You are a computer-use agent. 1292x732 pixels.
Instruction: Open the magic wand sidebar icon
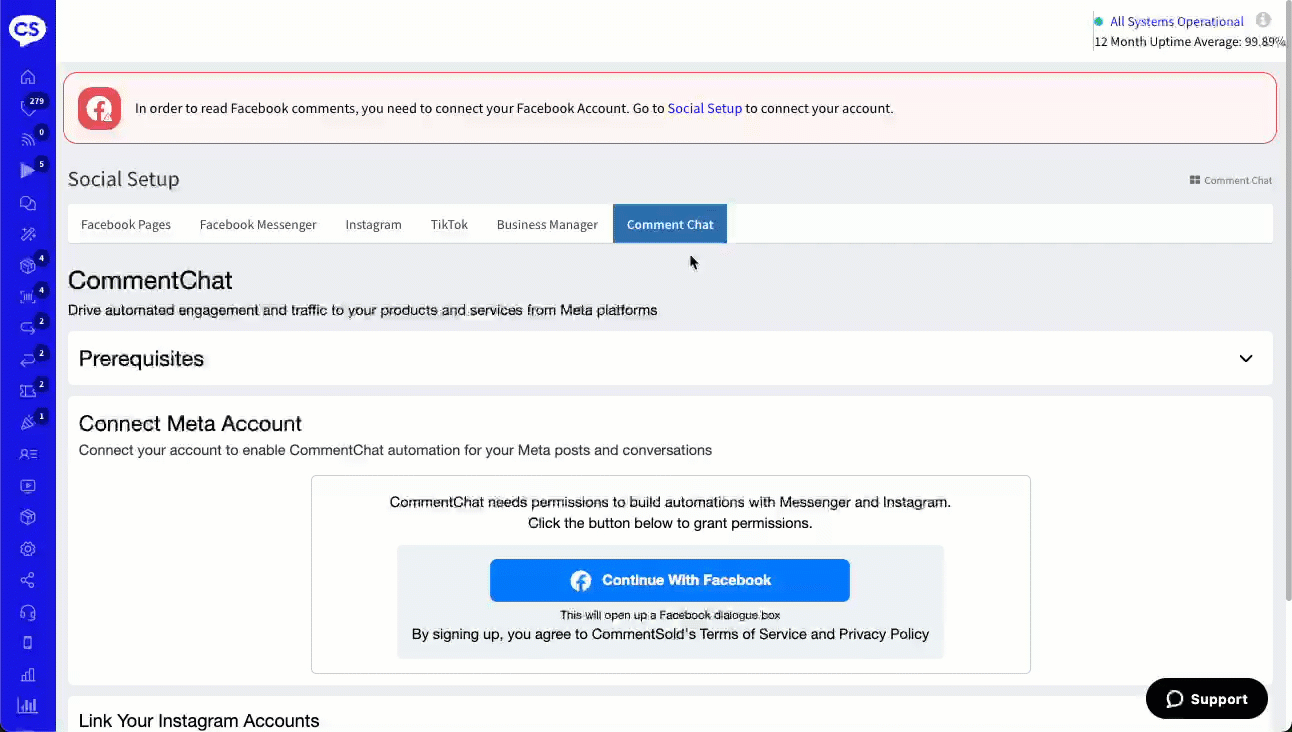[28, 234]
